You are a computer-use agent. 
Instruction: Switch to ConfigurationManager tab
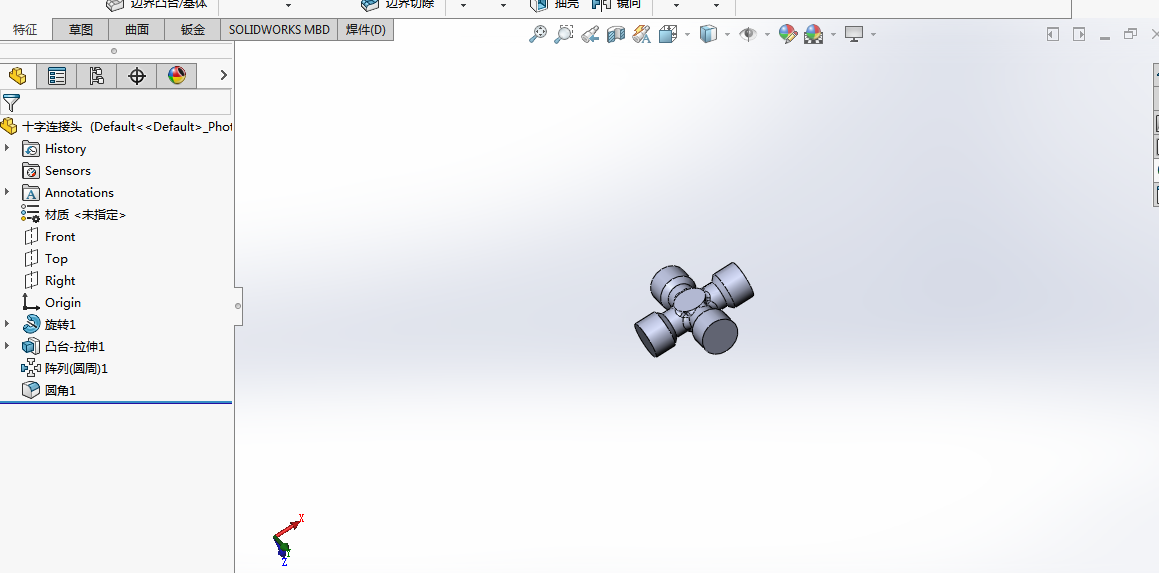(x=97, y=75)
